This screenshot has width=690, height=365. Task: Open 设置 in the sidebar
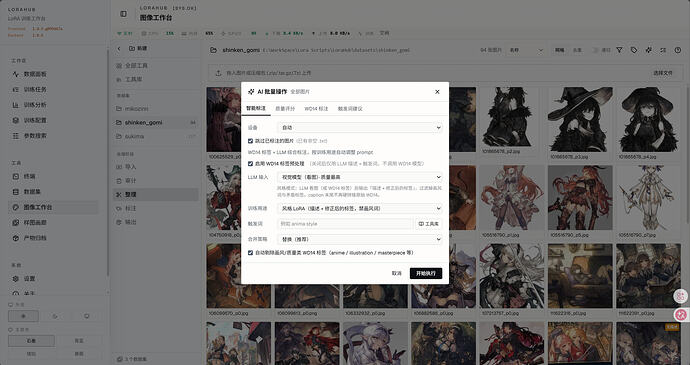pos(53,278)
